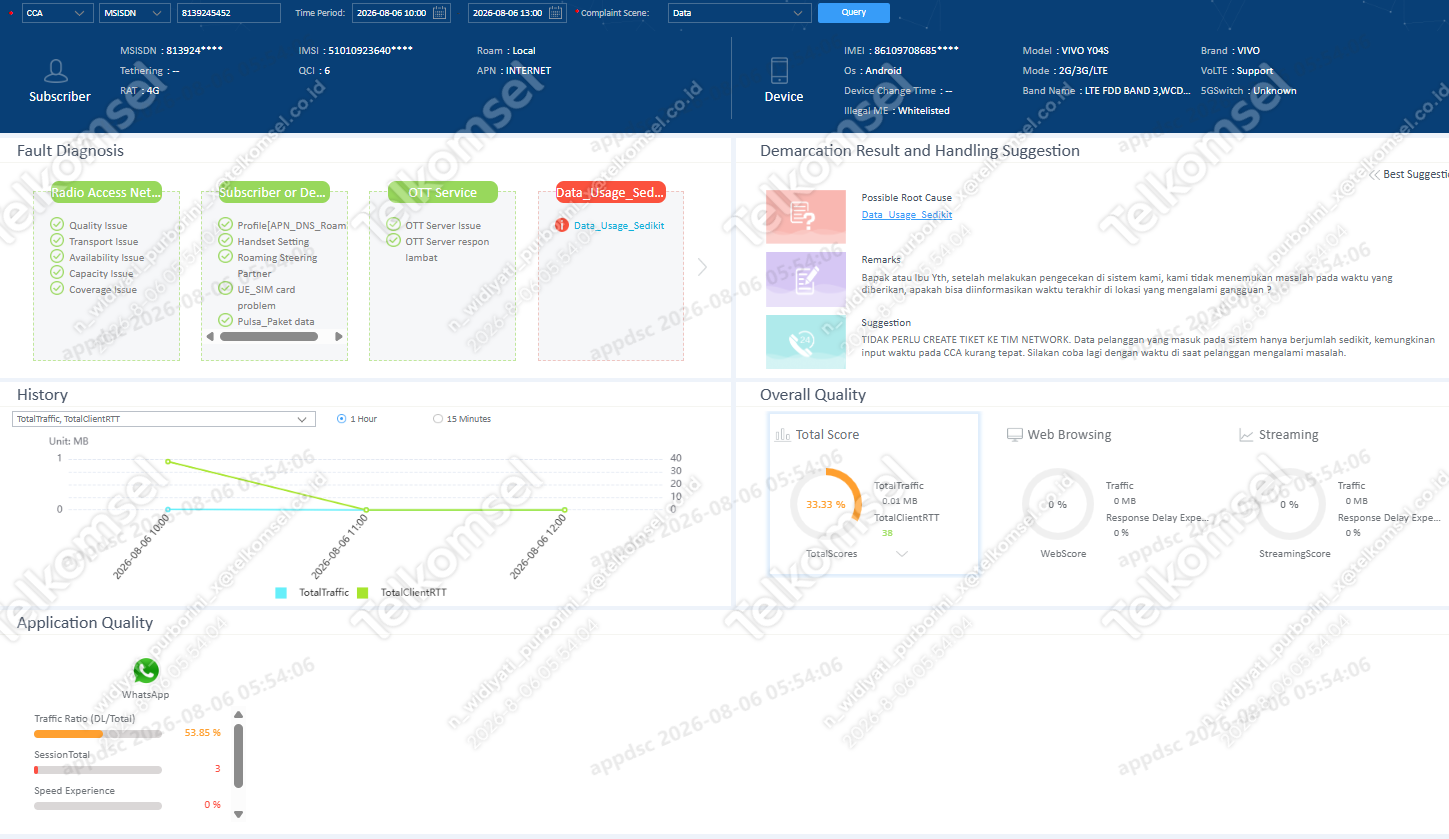This screenshot has width=1449, height=839.
Task: Select the red Data_Usage_Sedikit category header
Action: click(610, 192)
